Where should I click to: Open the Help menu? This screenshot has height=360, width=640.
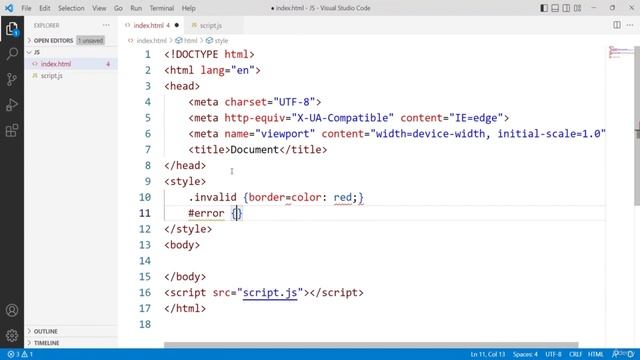click(x=188, y=8)
